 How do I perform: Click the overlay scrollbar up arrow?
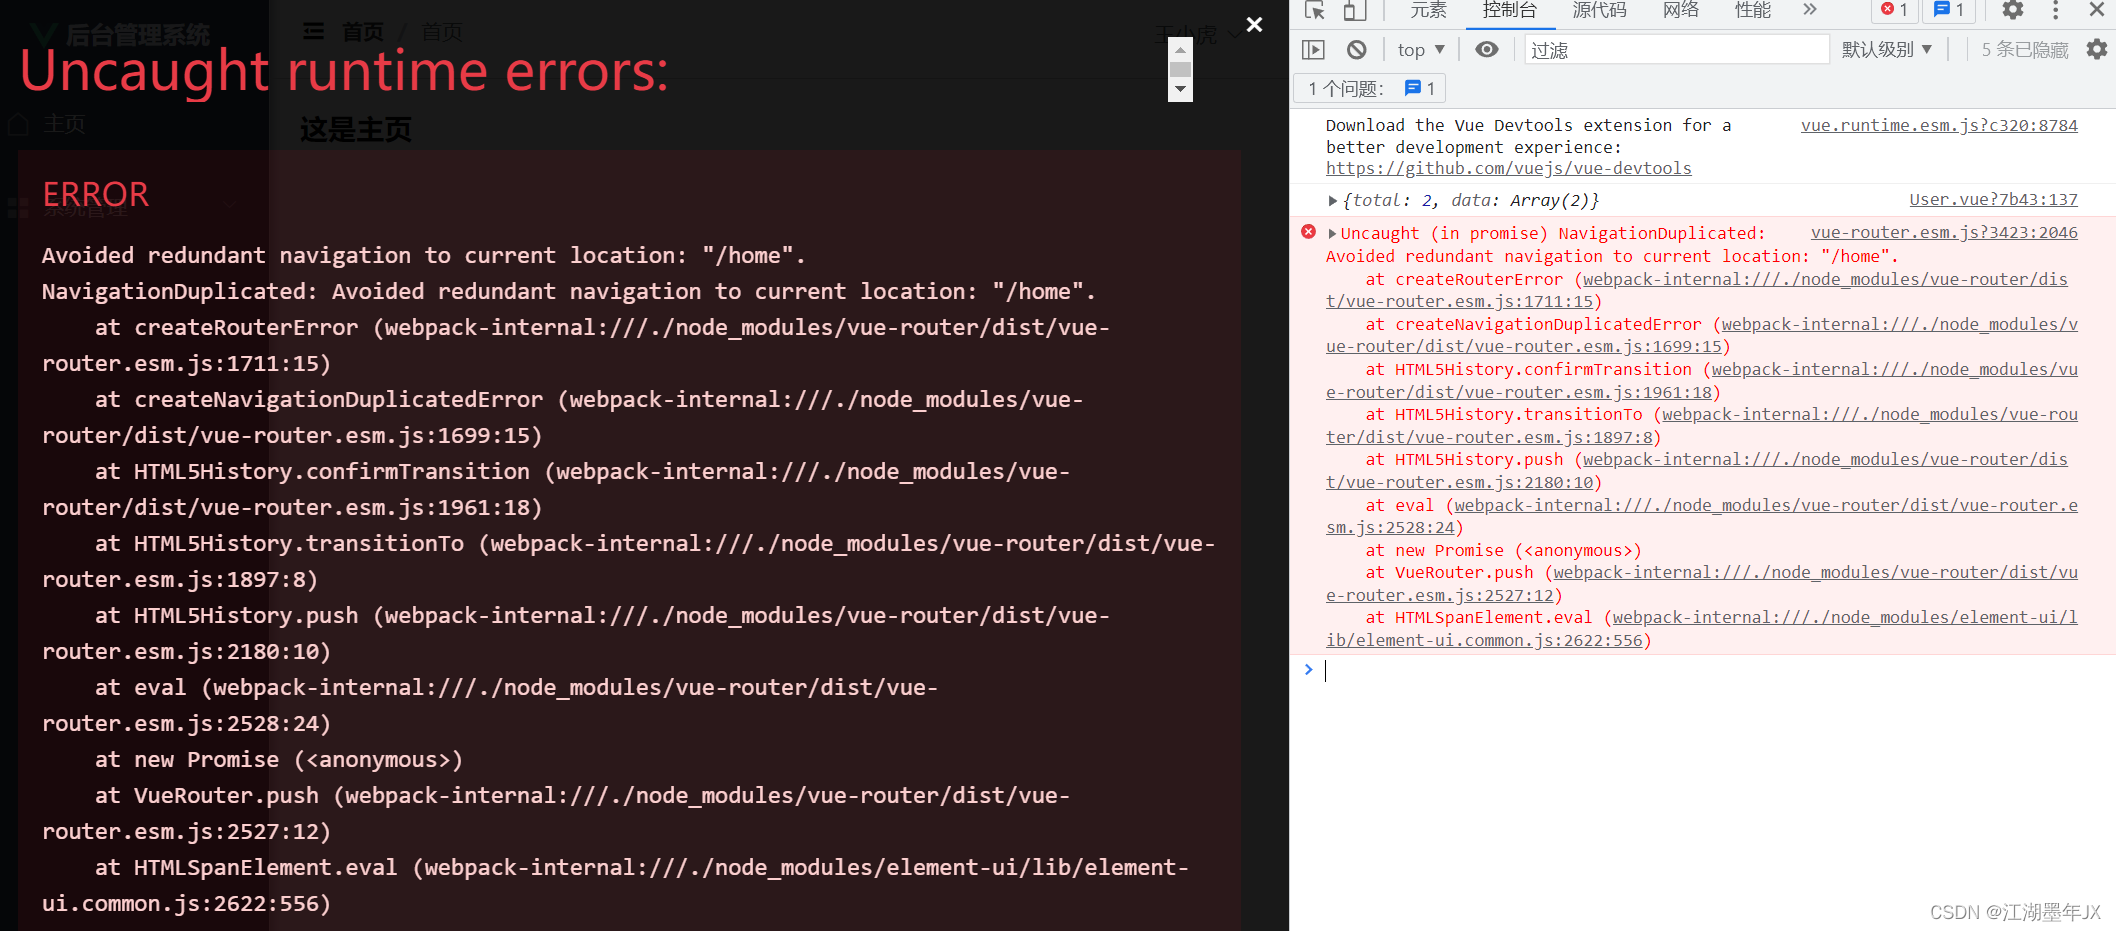click(1181, 49)
